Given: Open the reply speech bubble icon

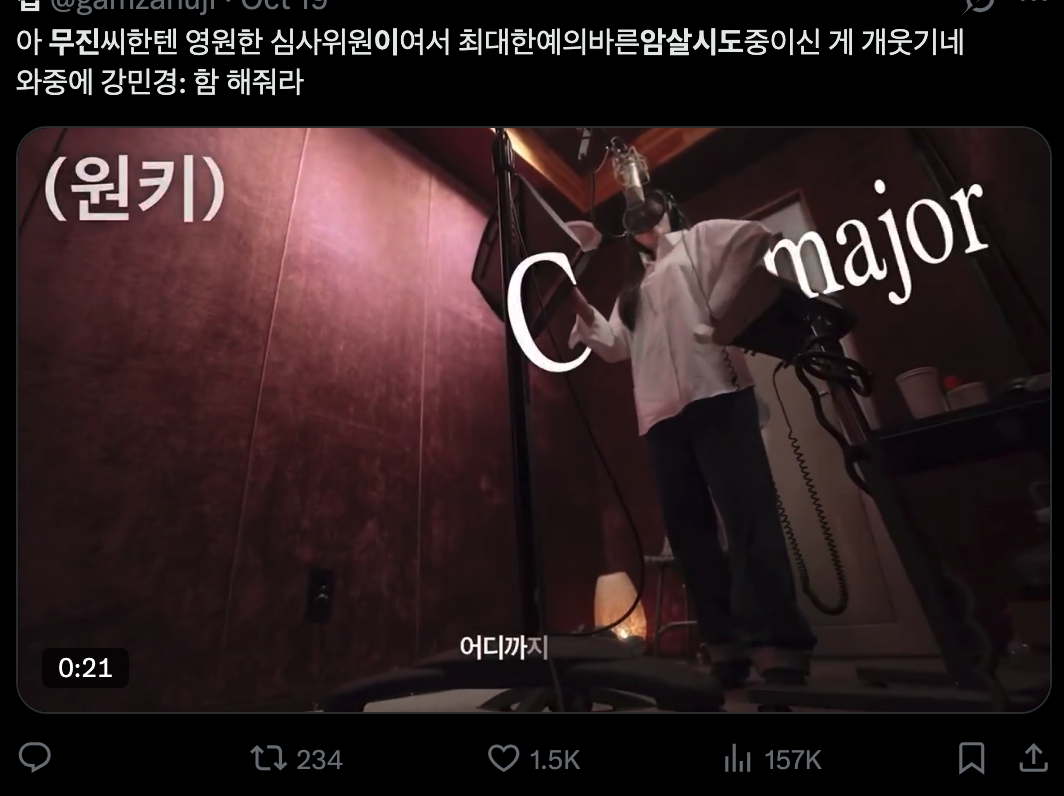Looking at the screenshot, I should pyautogui.click(x=34, y=757).
